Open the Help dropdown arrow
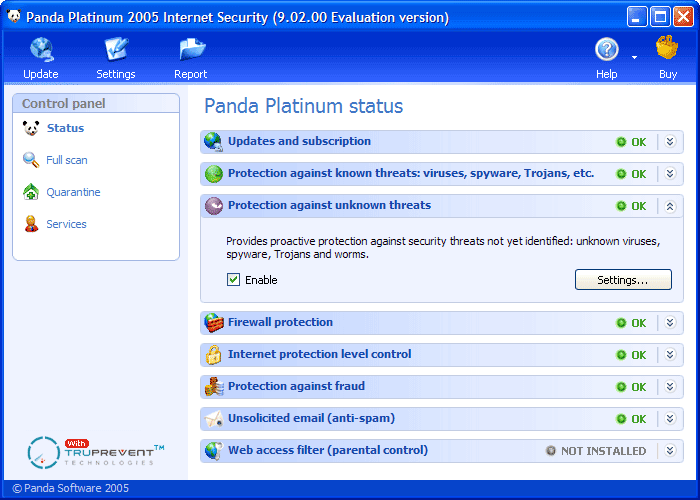This screenshot has width=700, height=500. [634, 57]
